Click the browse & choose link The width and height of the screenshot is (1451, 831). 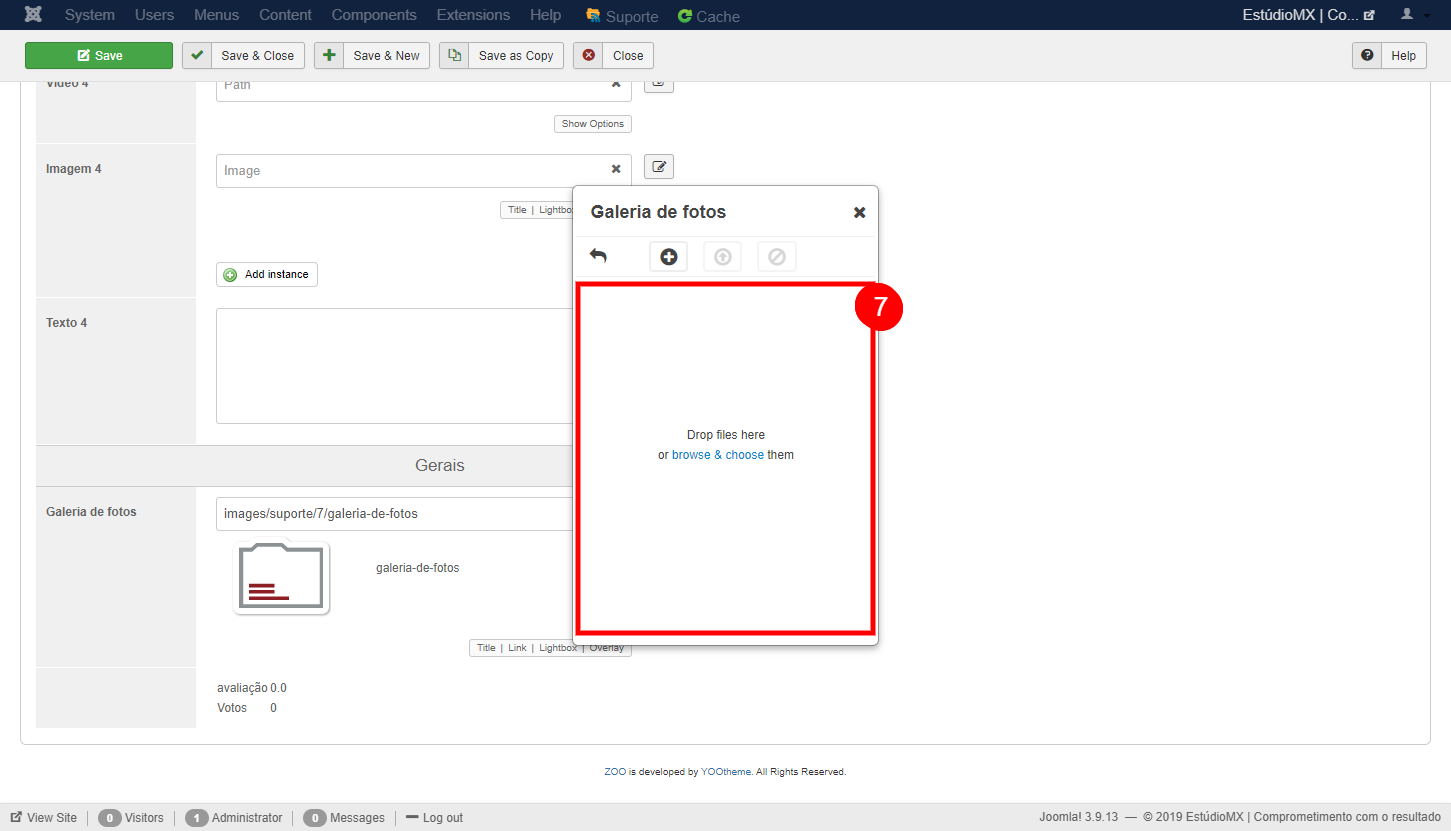[717, 455]
